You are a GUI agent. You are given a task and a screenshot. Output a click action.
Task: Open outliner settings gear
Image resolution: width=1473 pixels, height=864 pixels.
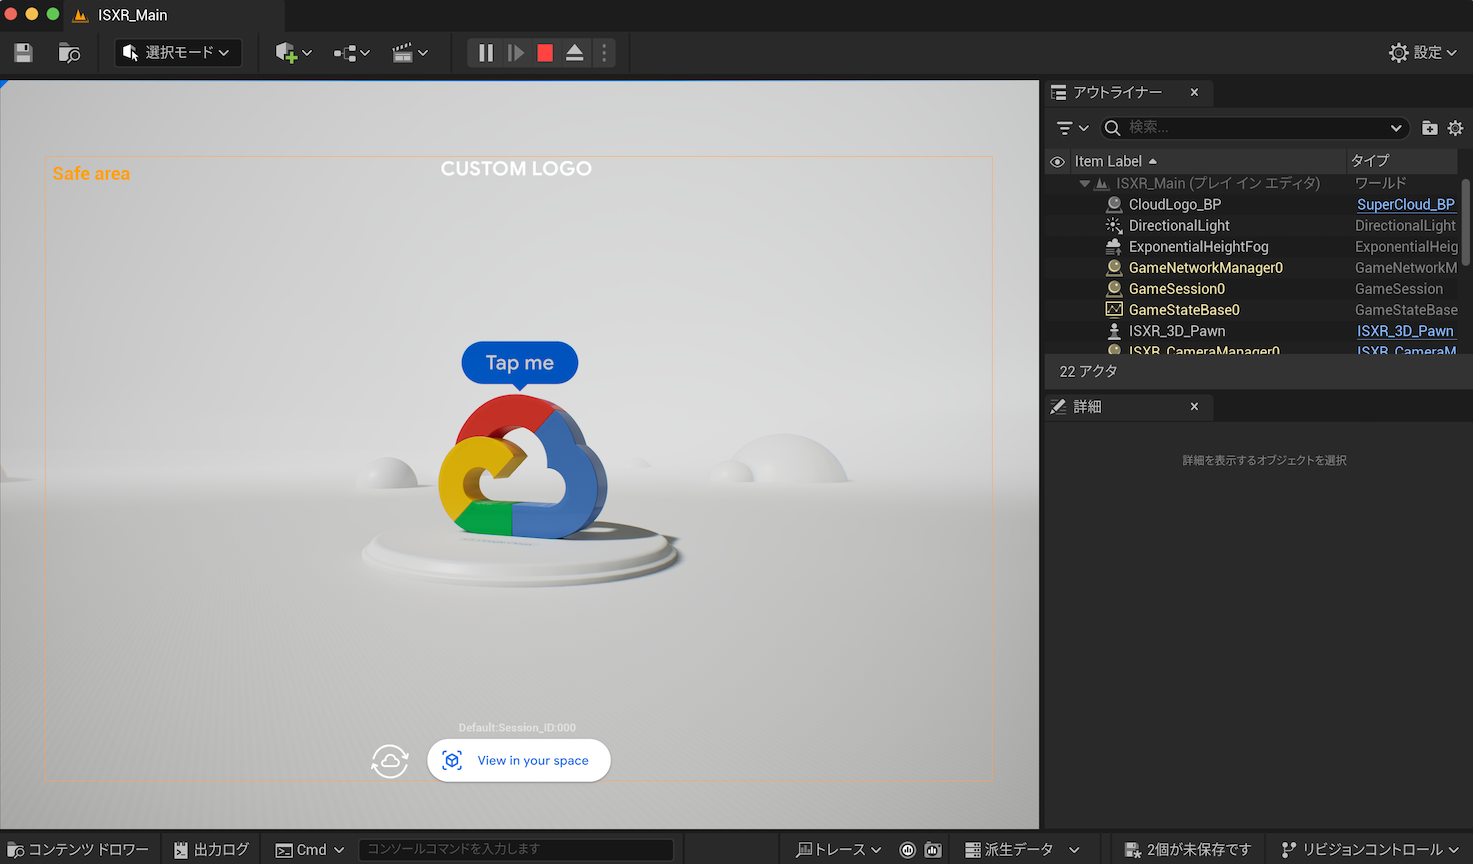(x=1456, y=128)
